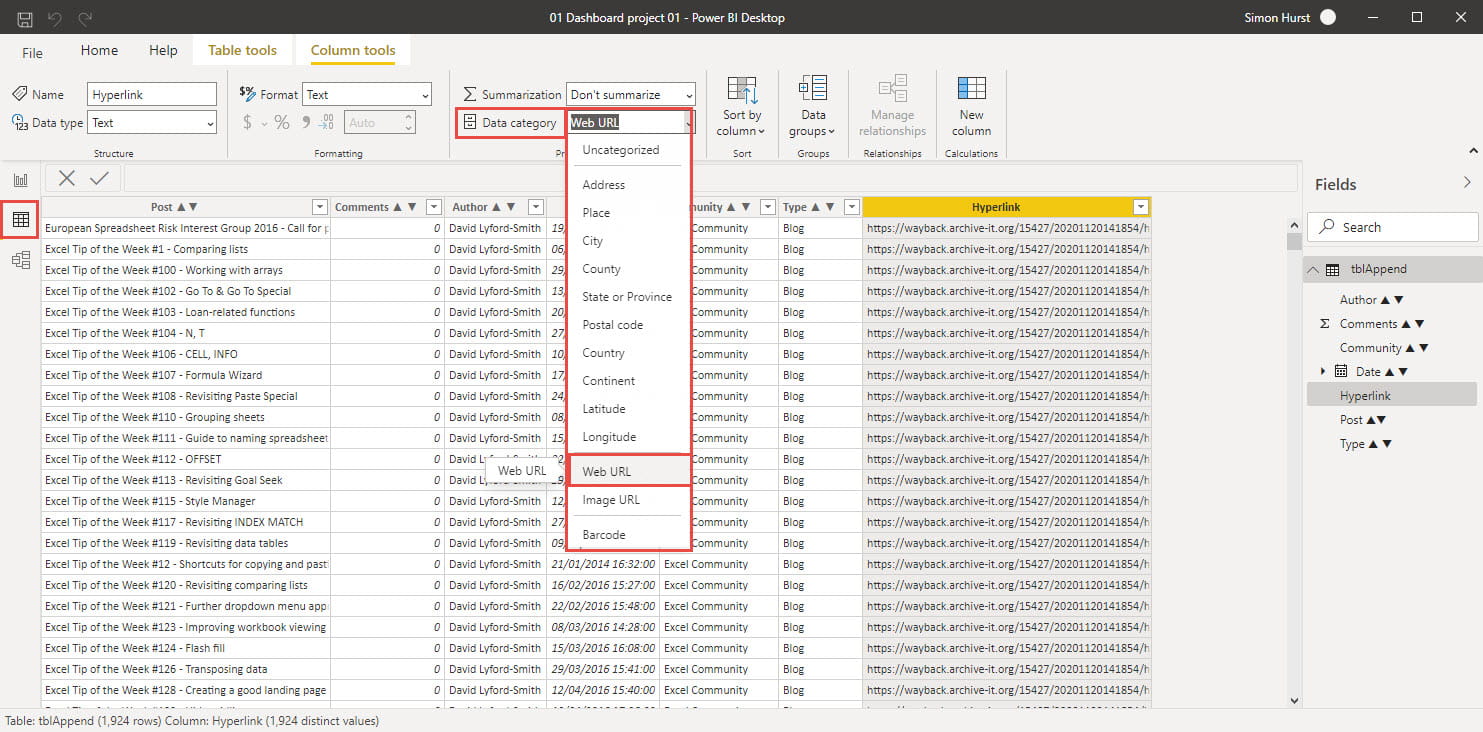Choose Barcode in the category list
The height and width of the screenshot is (732, 1483).
pyautogui.click(x=604, y=535)
